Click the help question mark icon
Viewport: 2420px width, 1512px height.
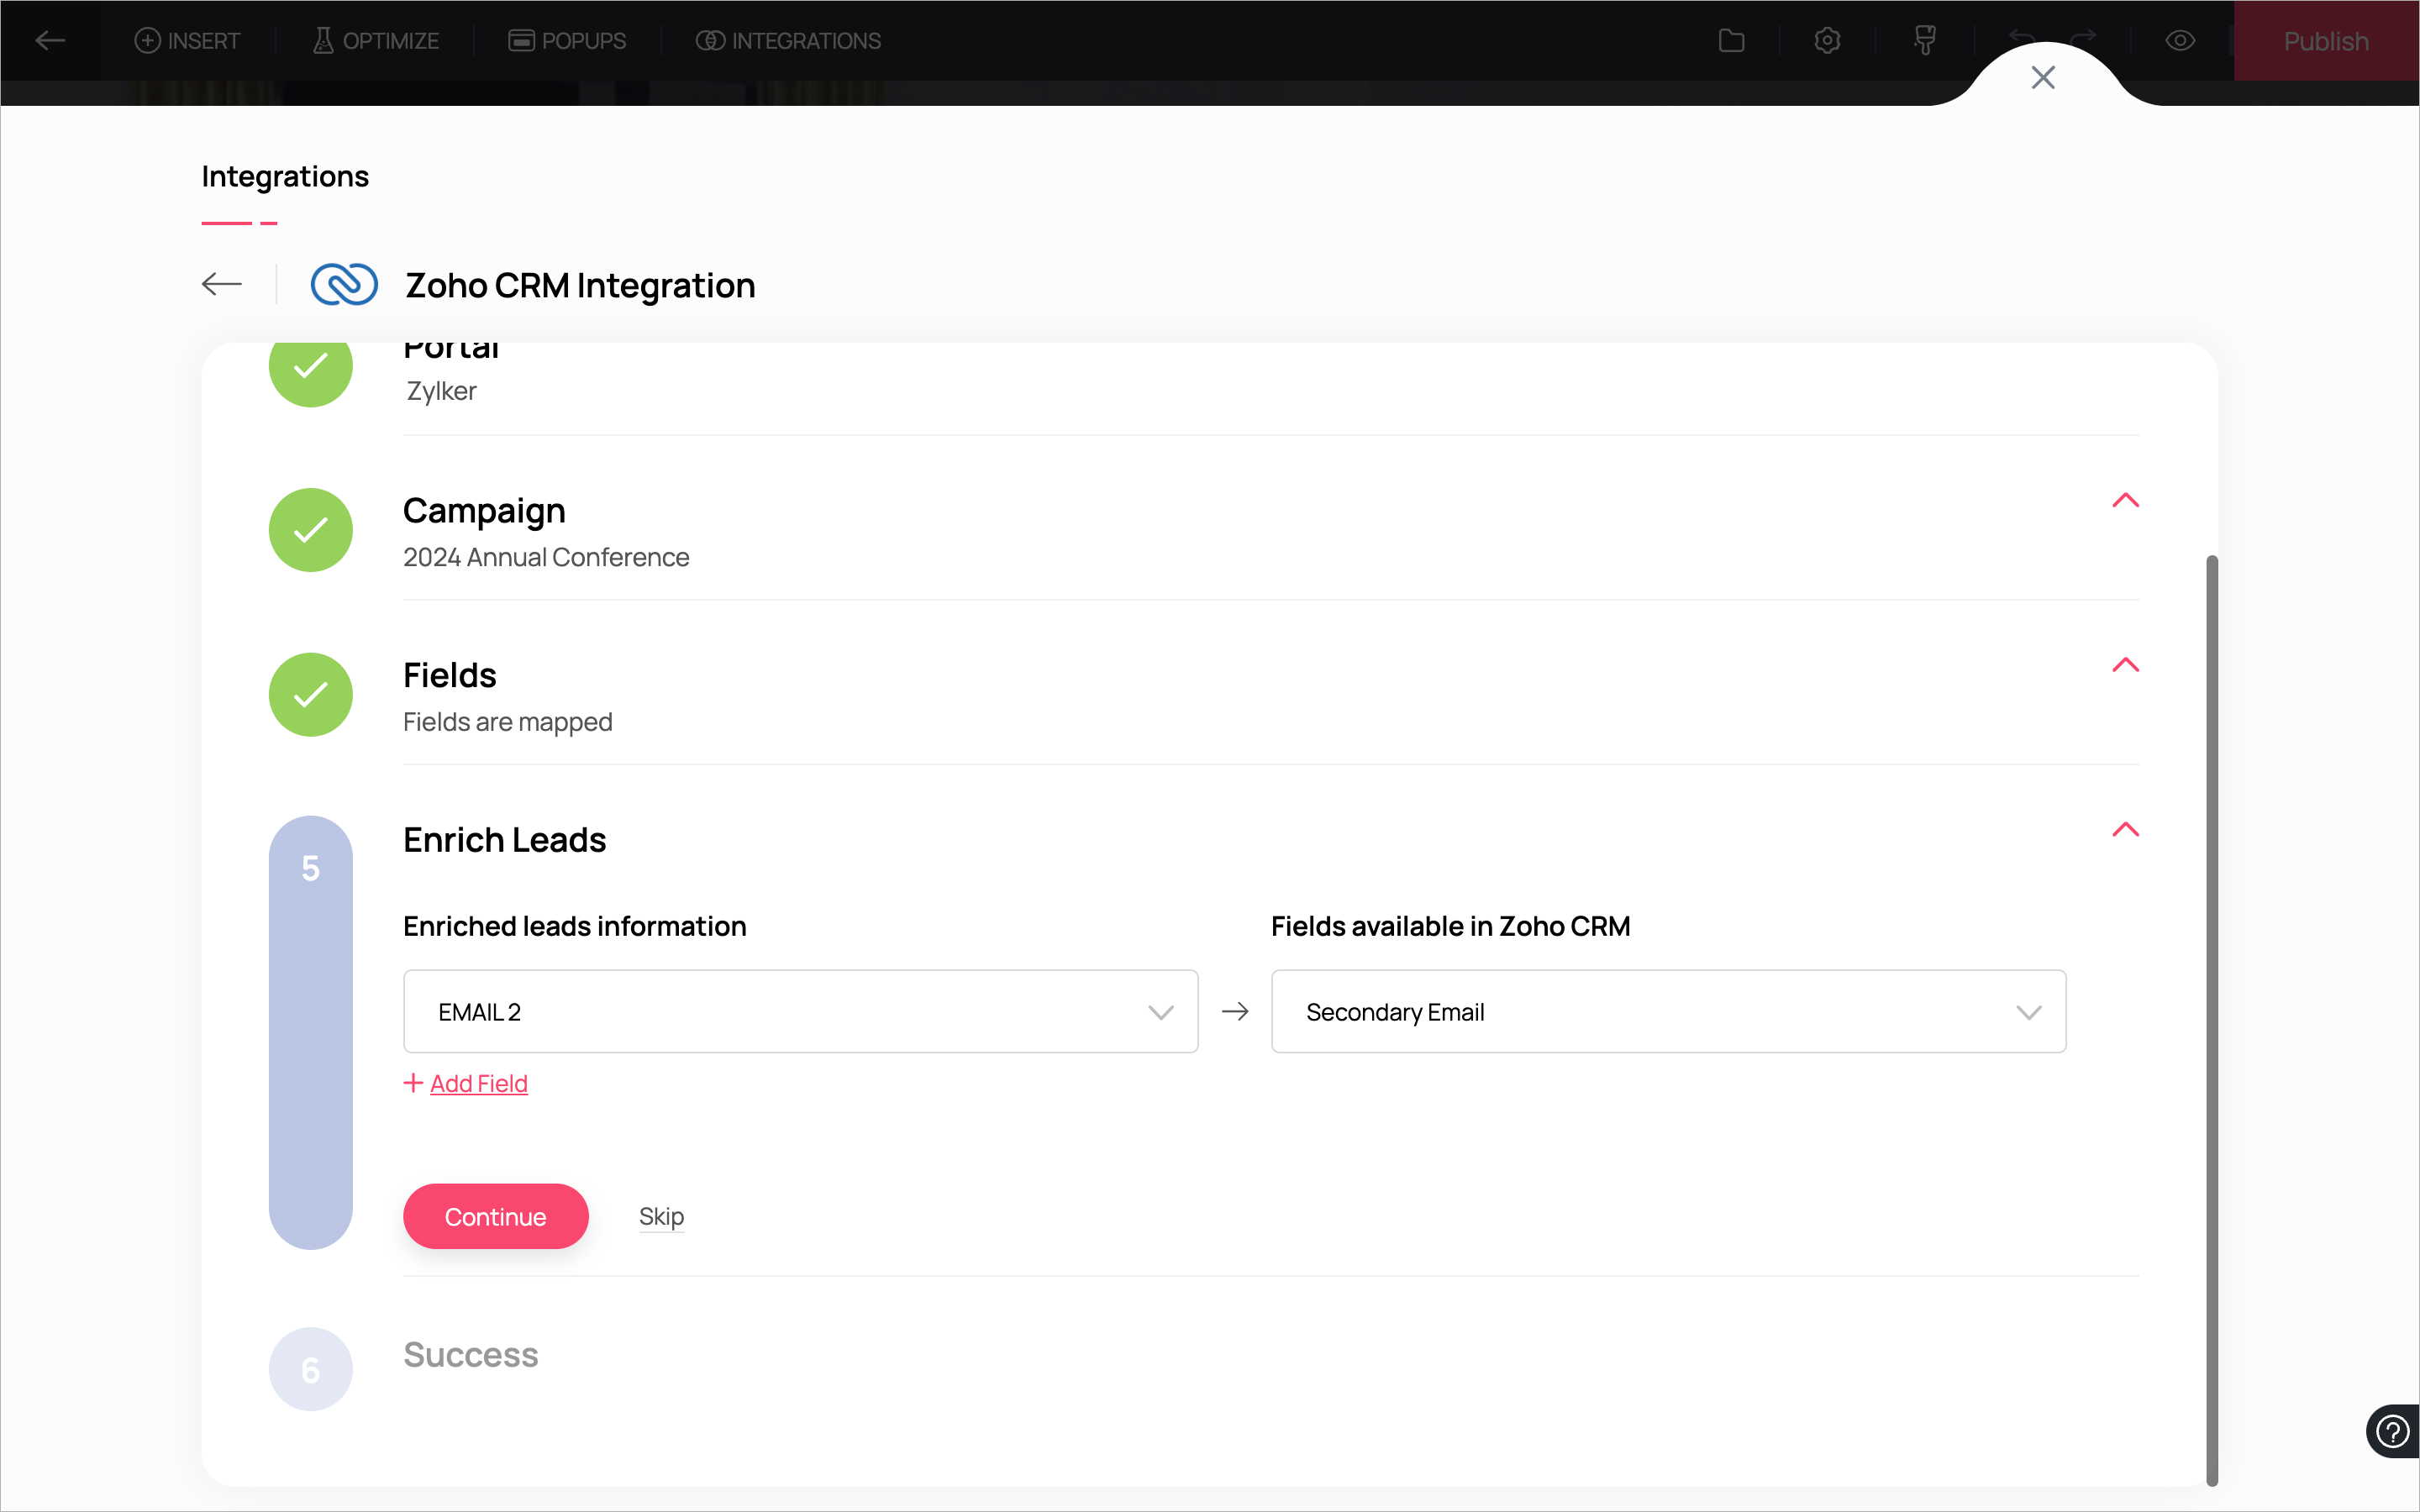pos(2392,1431)
